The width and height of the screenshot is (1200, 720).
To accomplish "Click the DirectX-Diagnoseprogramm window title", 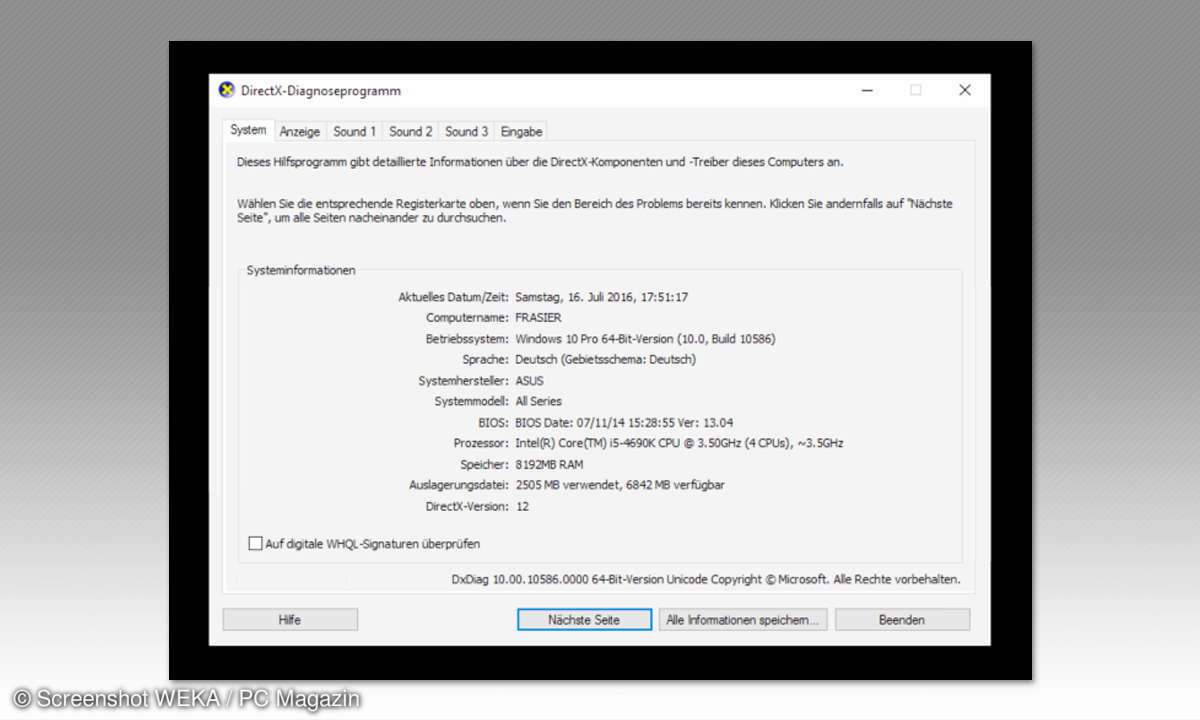I will coord(321,90).
